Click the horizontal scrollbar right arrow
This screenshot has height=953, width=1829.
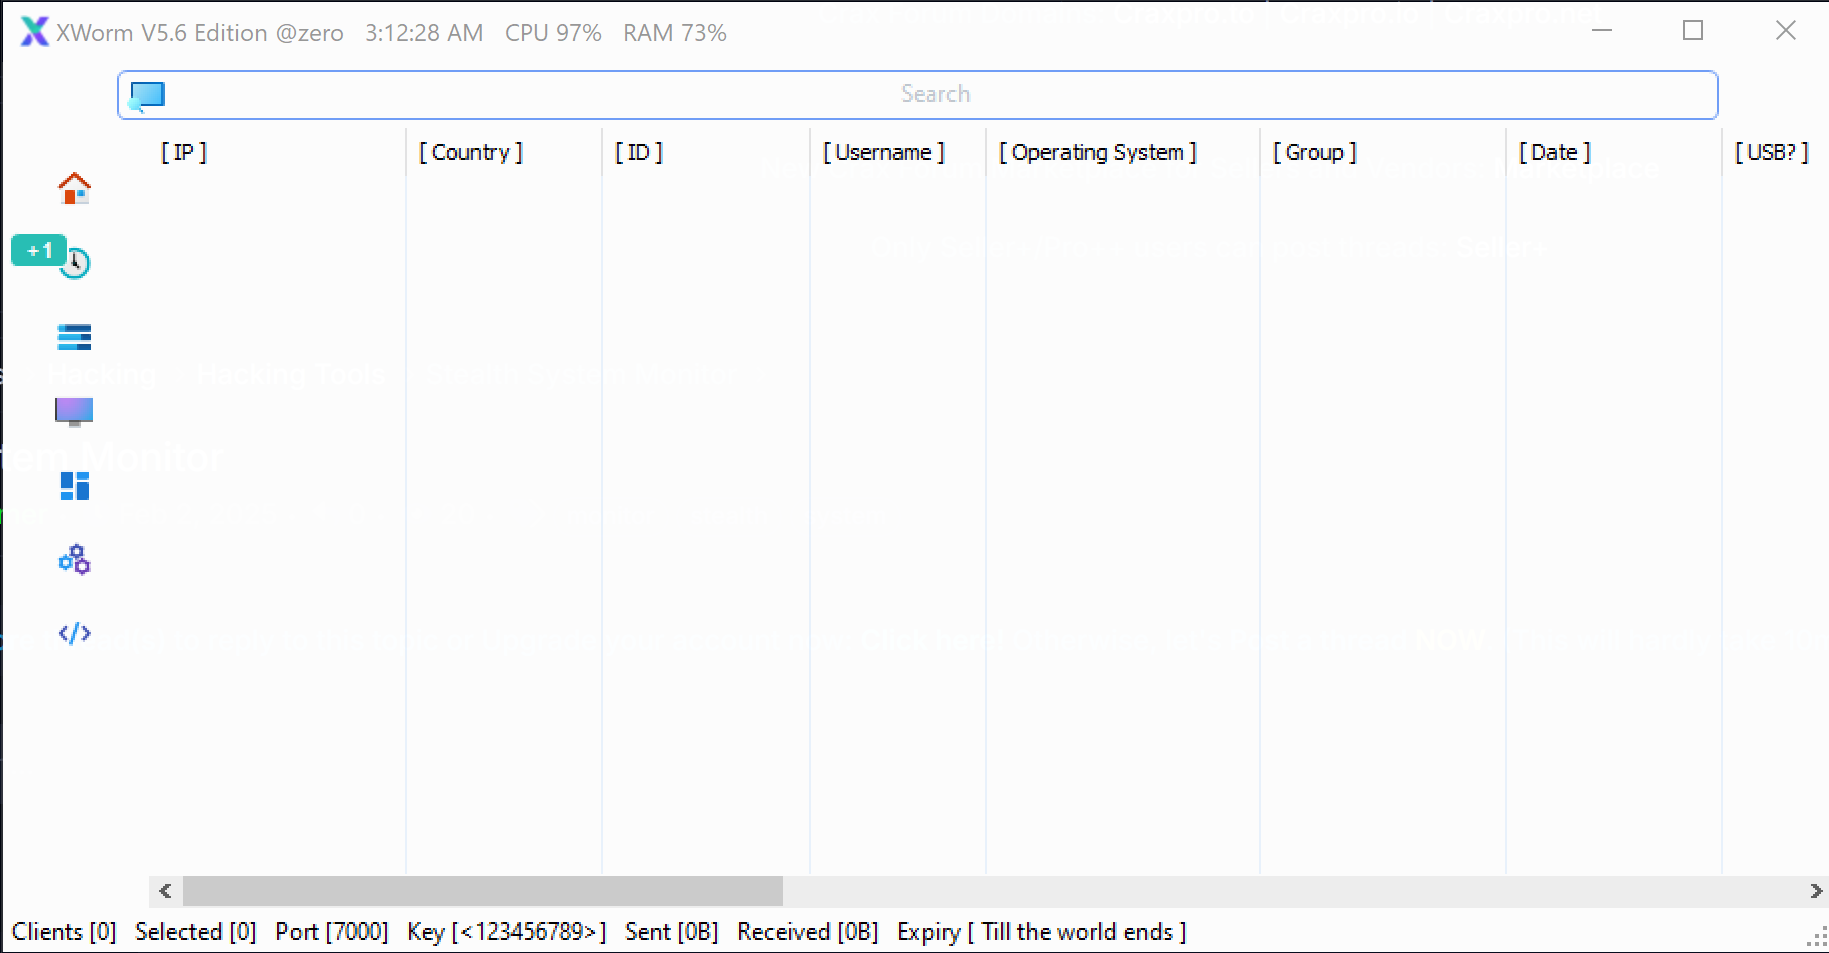click(x=1815, y=891)
